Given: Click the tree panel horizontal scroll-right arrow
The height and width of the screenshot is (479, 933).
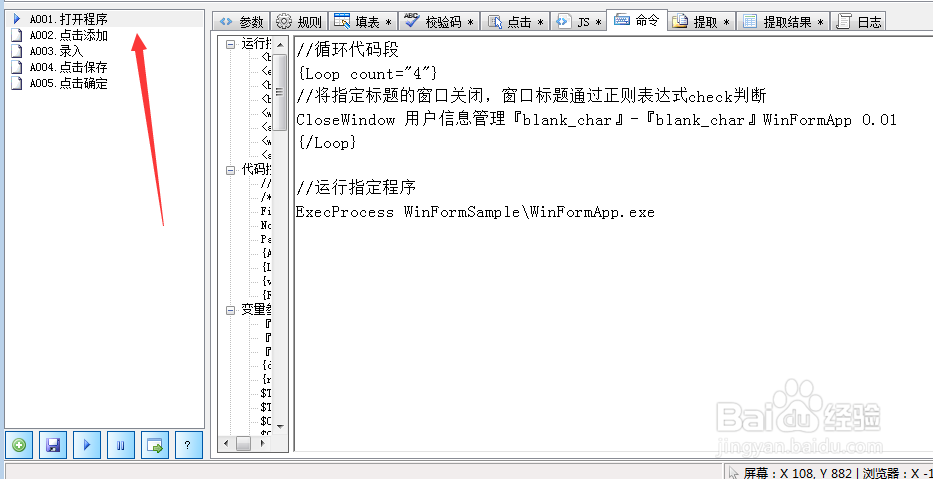Looking at the screenshot, I should tap(263, 444).
